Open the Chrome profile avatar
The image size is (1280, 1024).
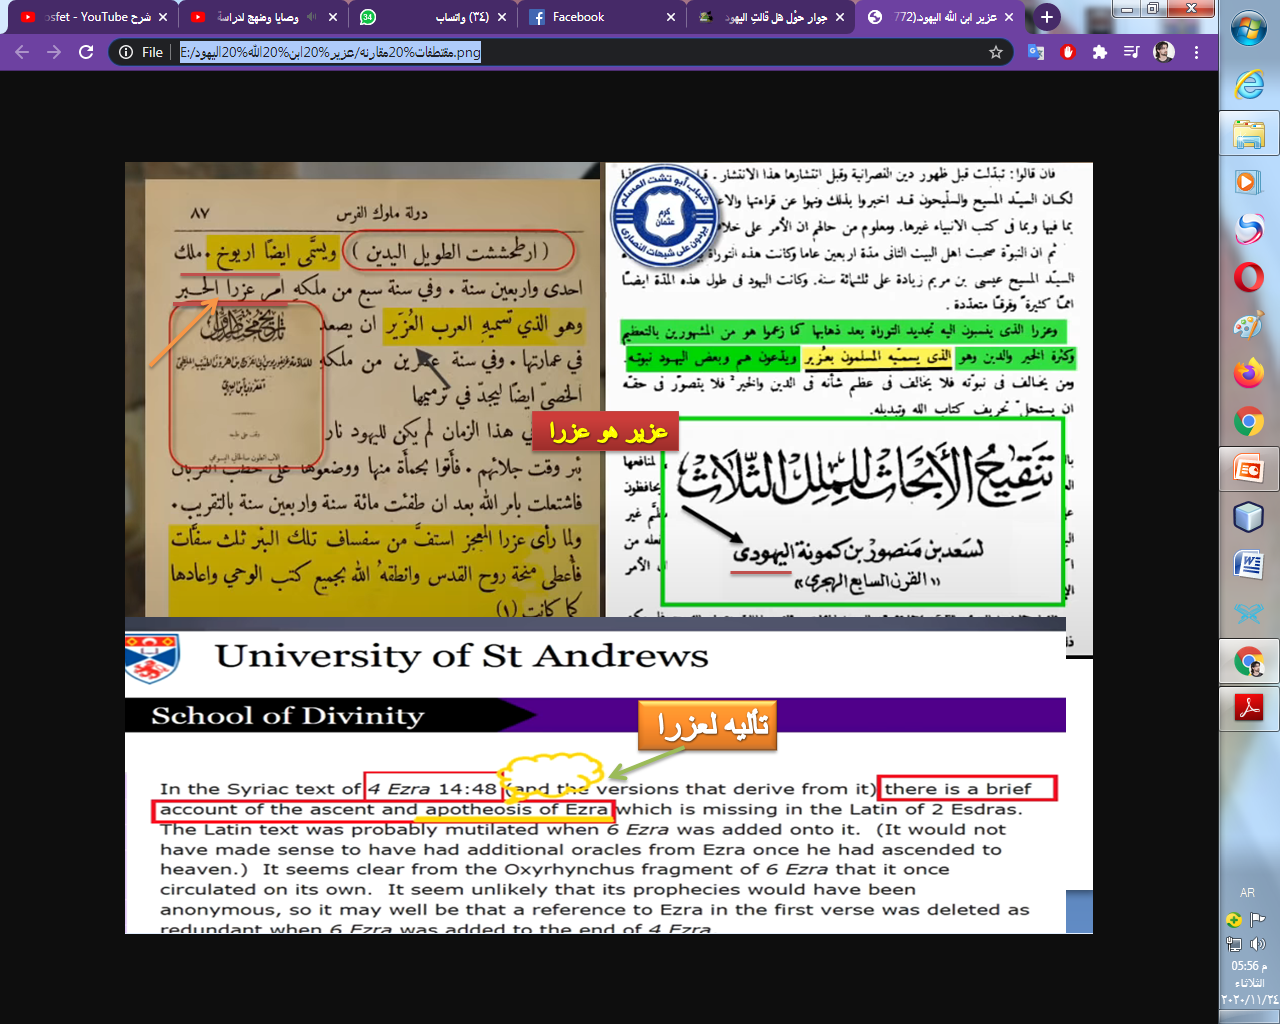point(1164,52)
